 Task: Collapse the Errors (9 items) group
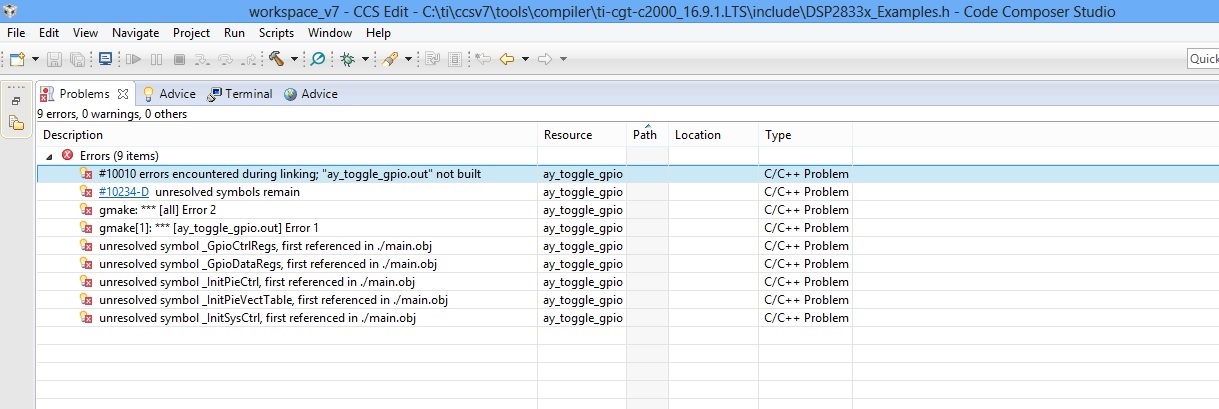tap(49, 156)
